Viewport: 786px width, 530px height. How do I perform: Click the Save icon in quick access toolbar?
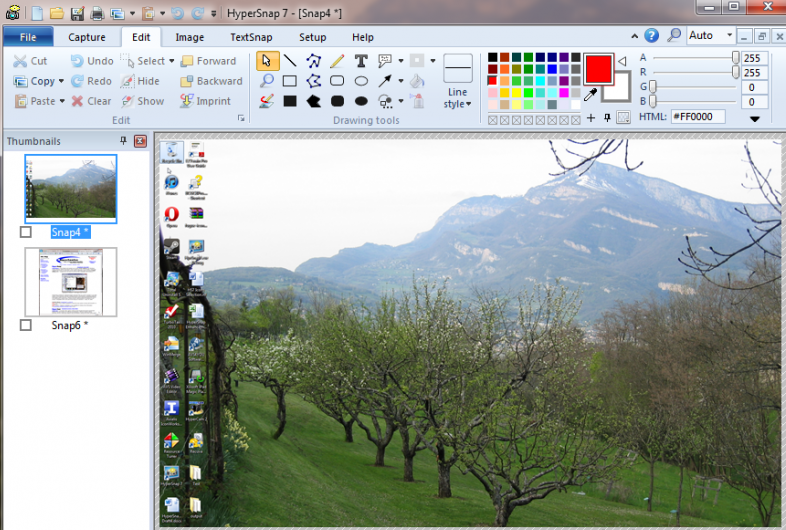click(76, 13)
